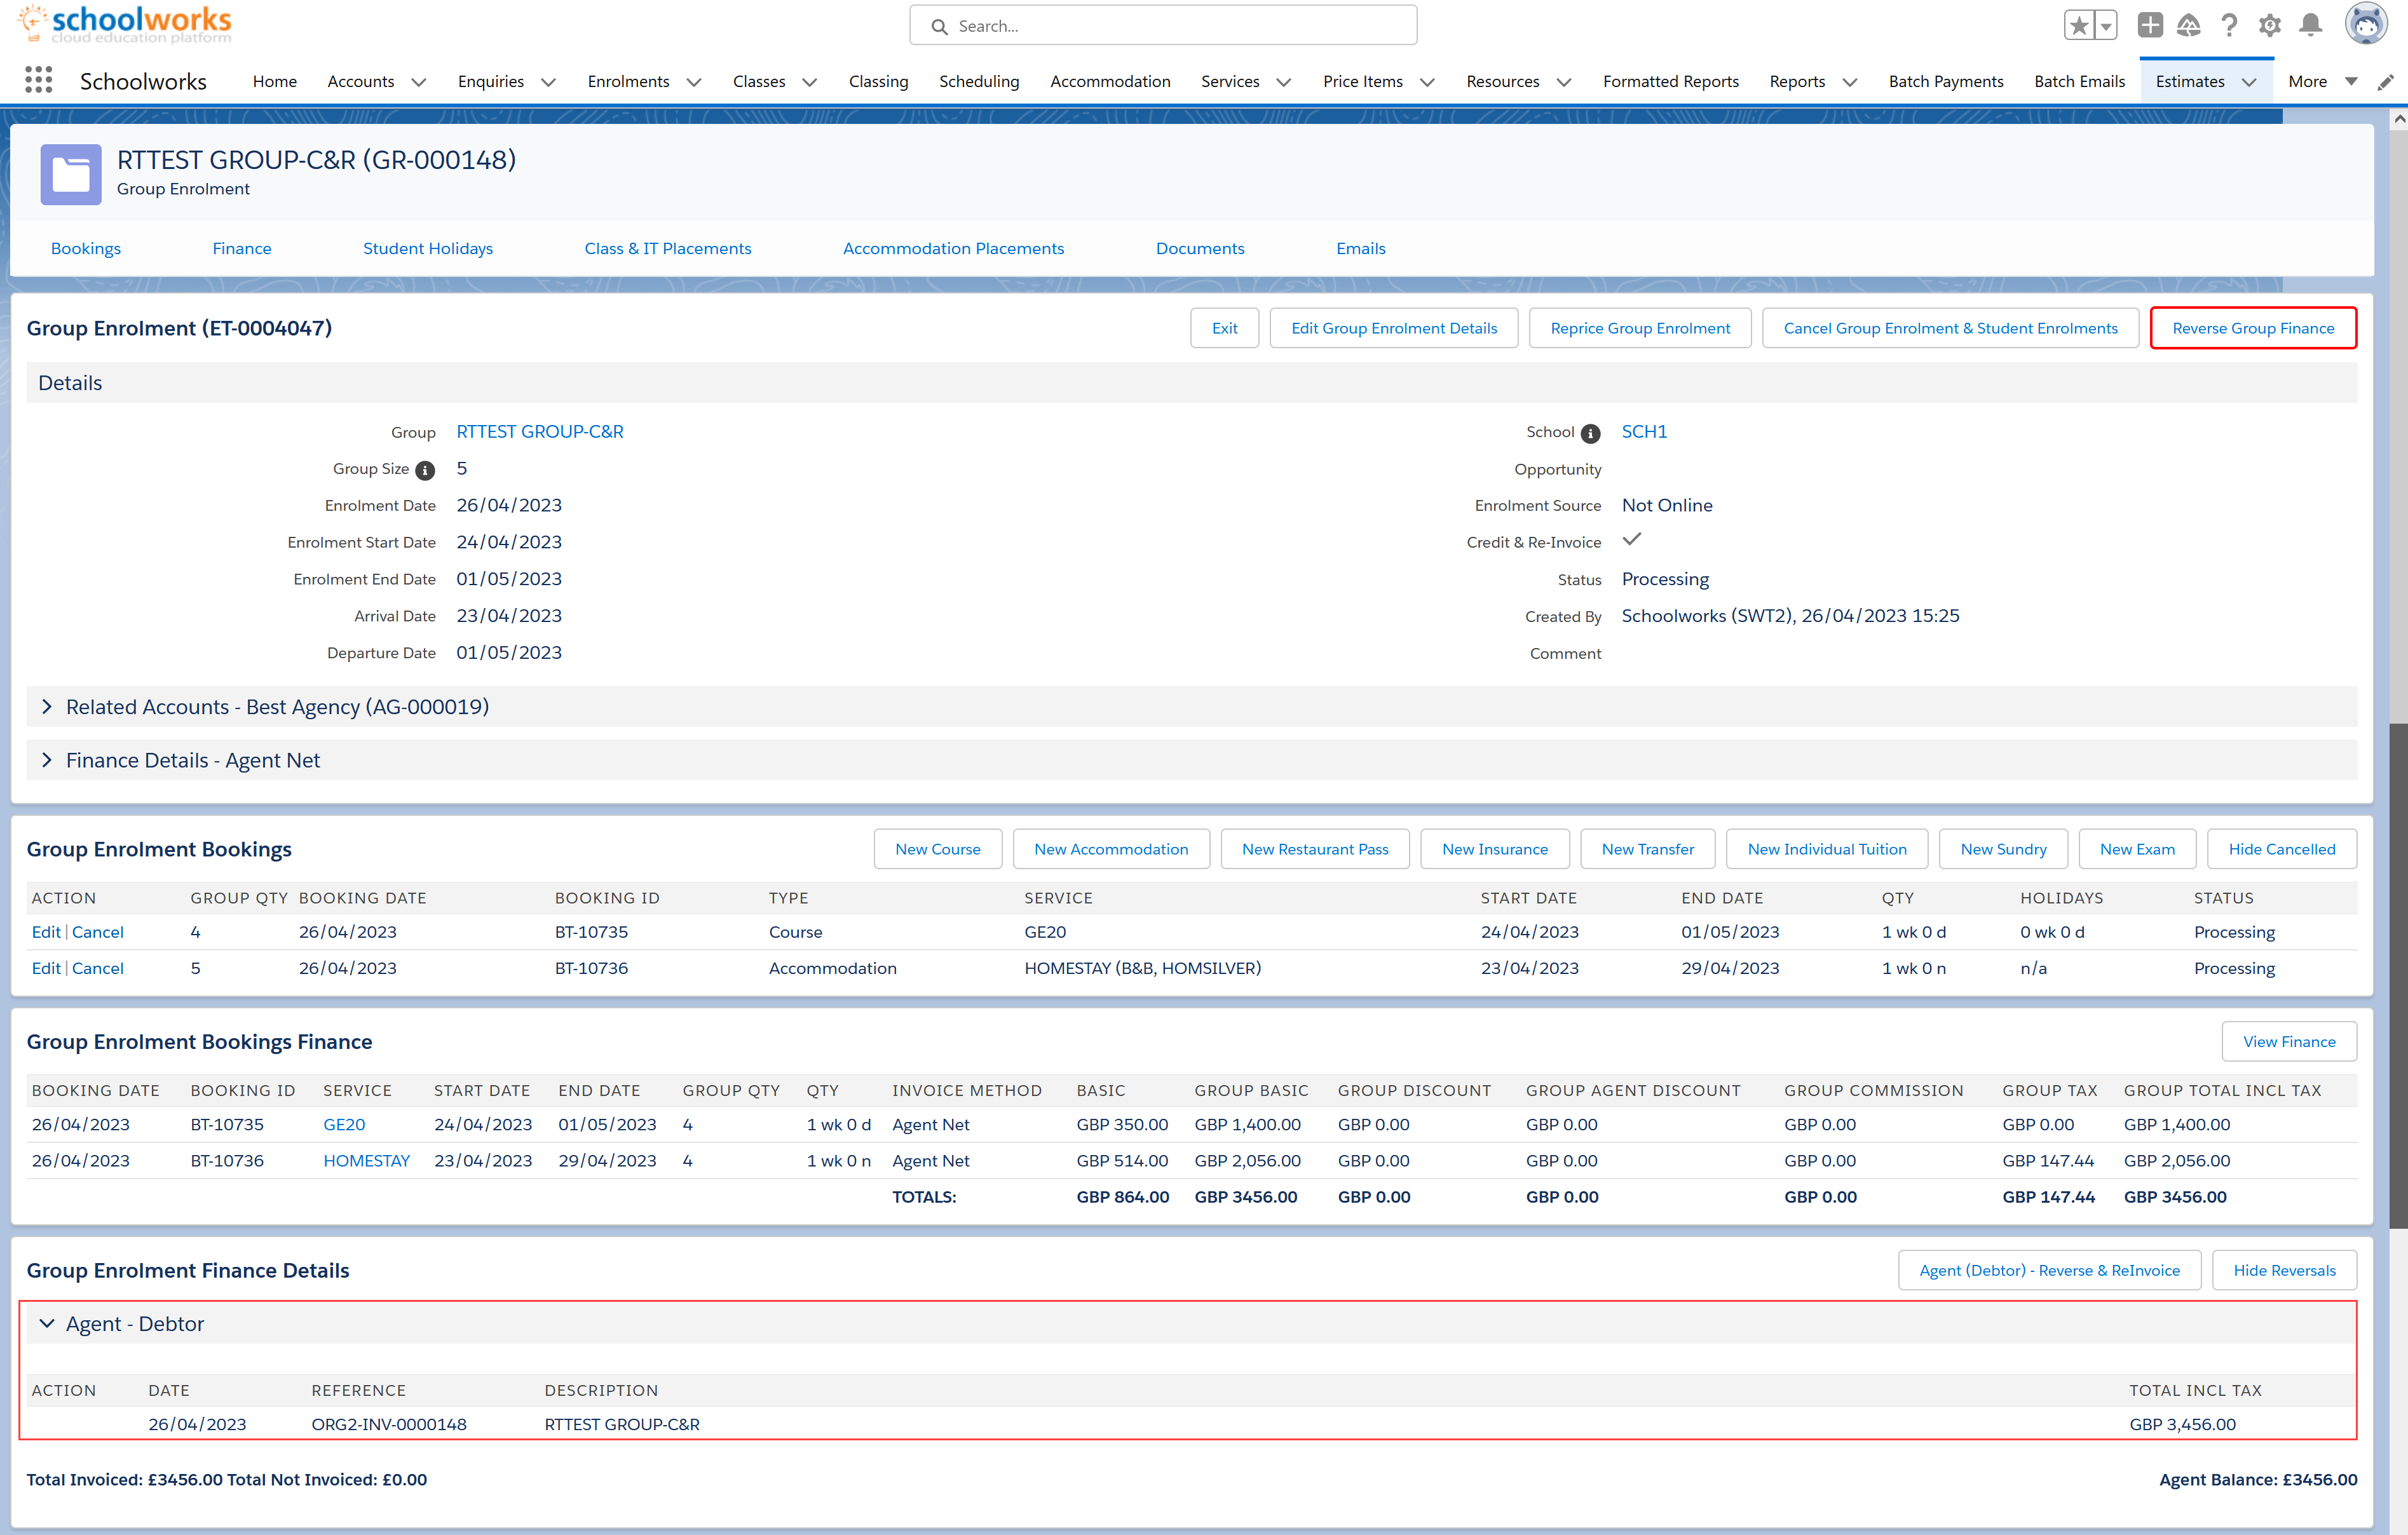Image resolution: width=2408 pixels, height=1535 pixels.
Task: Switch to Accommodation Placements tab
Action: 953,248
